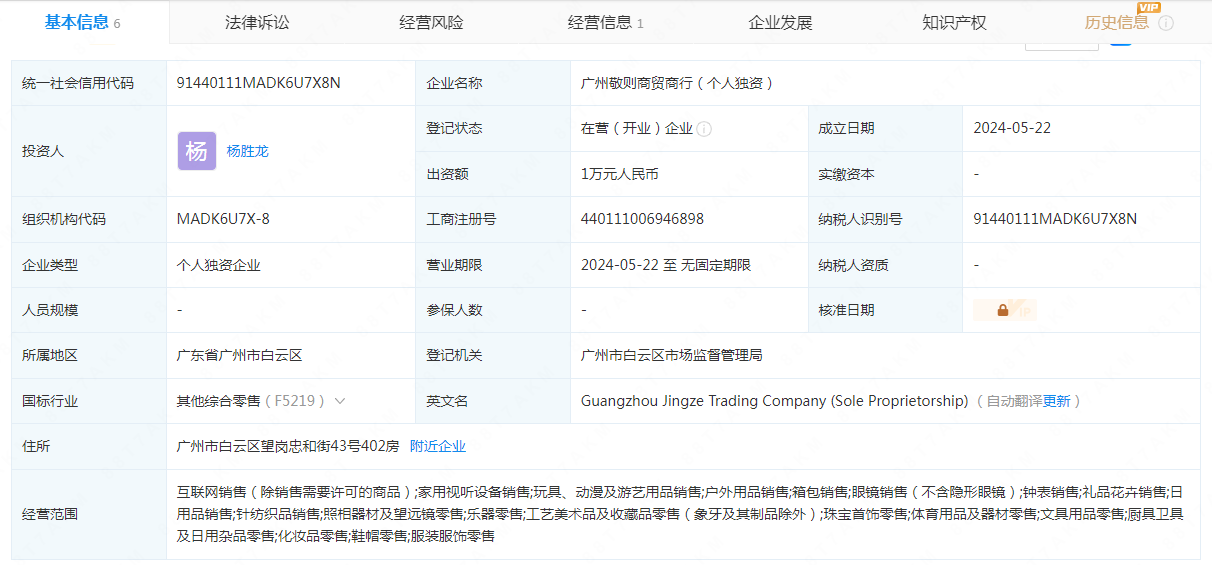Click English name Guangzhou Jingze Trading Company
The height and width of the screenshot is (565, 1212).
(775, 401)
